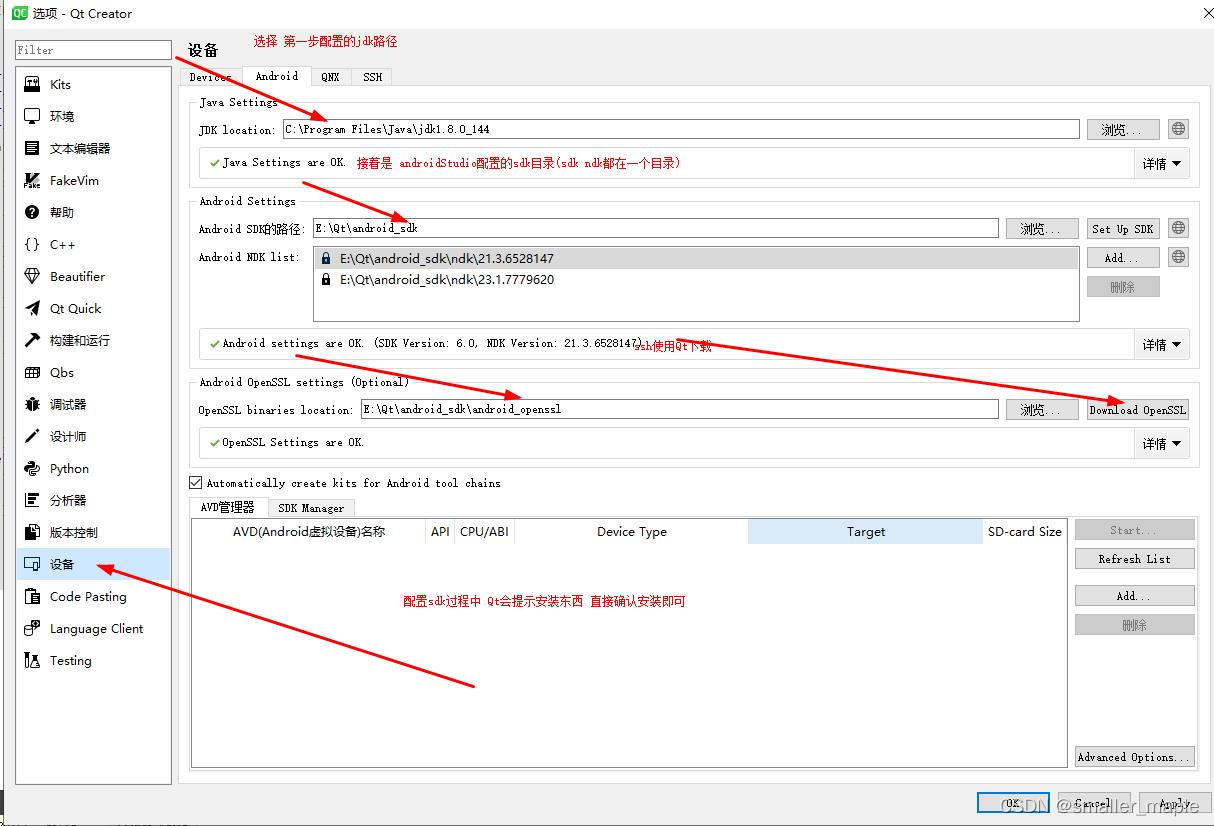
Task: Select the Qbs grid icon
Action: tap(32, 373)
